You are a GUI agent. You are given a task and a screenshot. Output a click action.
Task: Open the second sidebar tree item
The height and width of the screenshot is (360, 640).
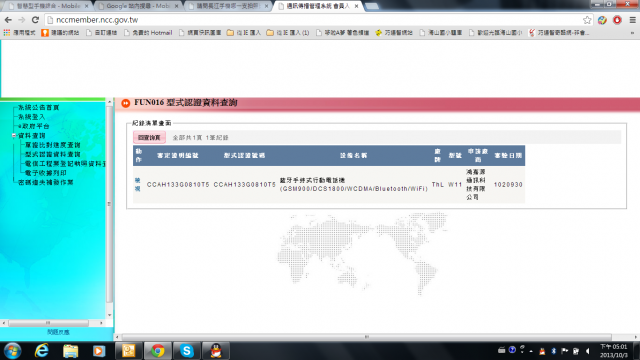coord(31,117)
